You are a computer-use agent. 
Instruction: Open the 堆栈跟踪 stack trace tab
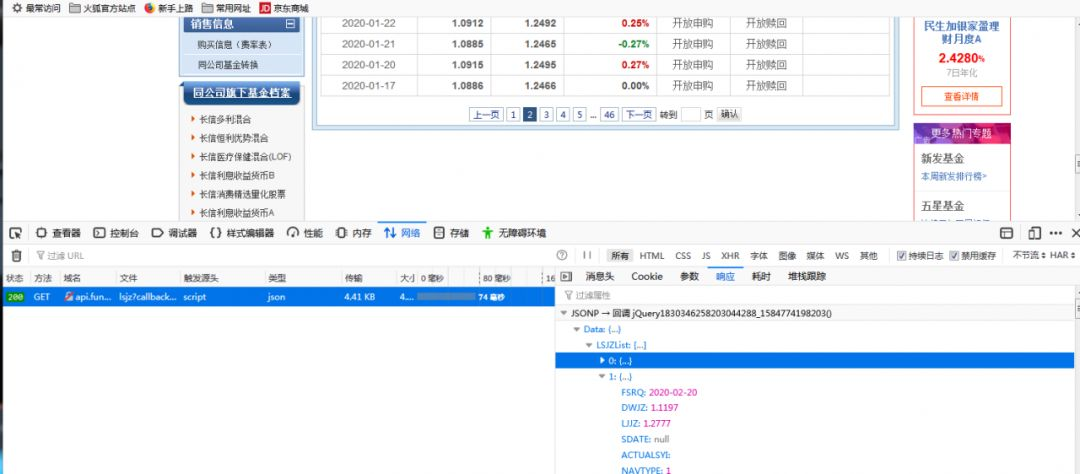(807, 276)
